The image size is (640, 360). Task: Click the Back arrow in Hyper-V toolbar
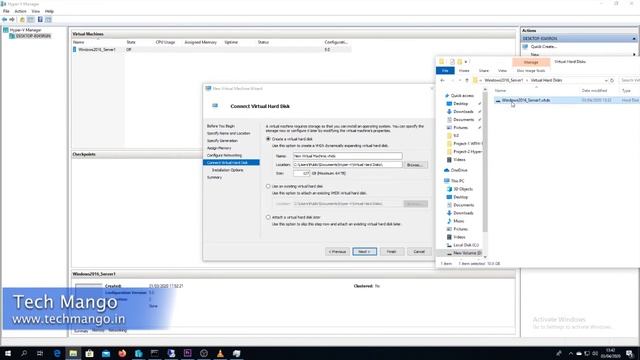coord(4,20)
